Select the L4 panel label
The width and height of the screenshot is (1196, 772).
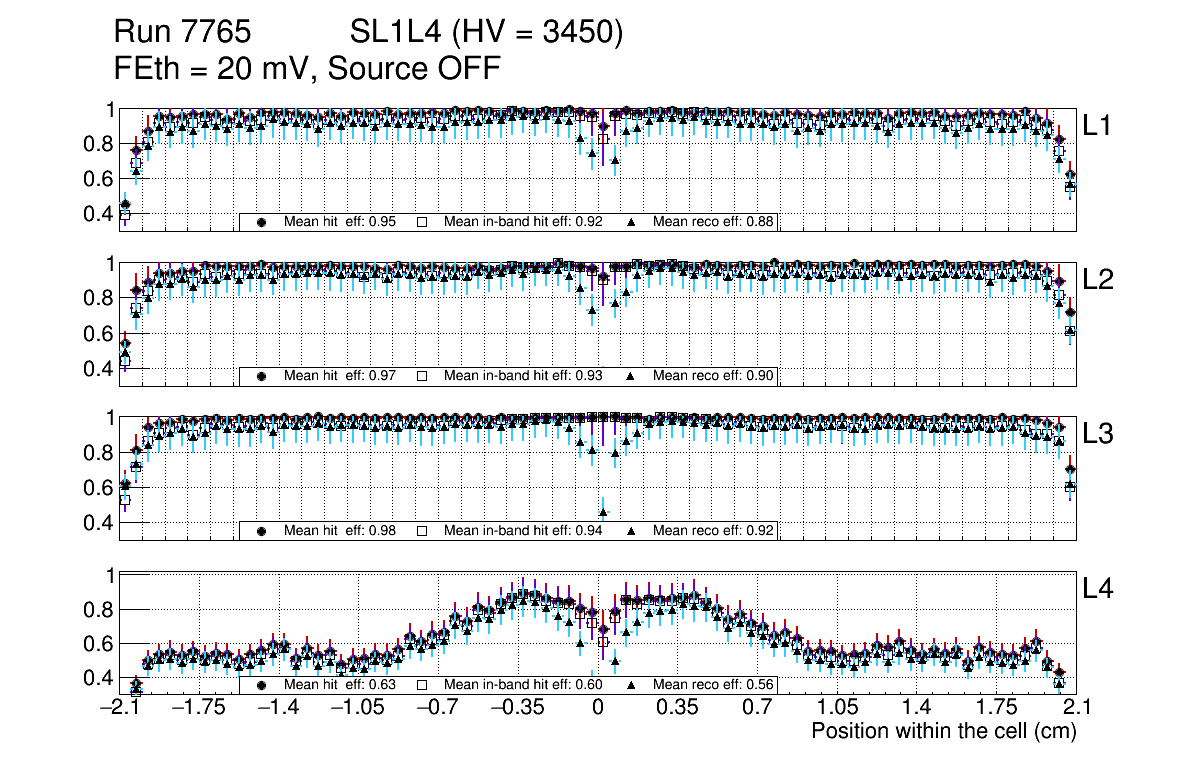[1098, 589]
